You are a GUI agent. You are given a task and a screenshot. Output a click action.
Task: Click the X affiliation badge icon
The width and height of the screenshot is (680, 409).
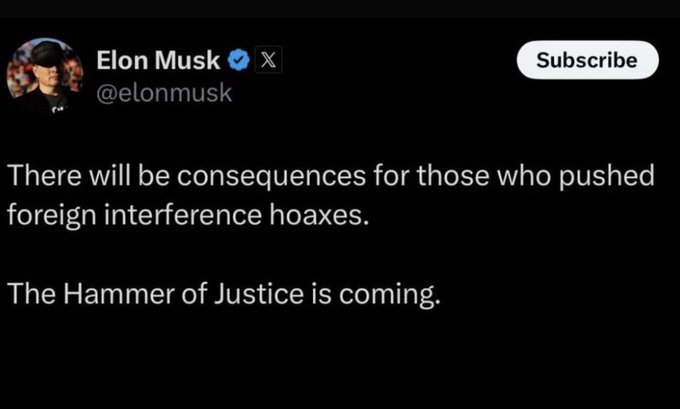(x=267, y=60)
